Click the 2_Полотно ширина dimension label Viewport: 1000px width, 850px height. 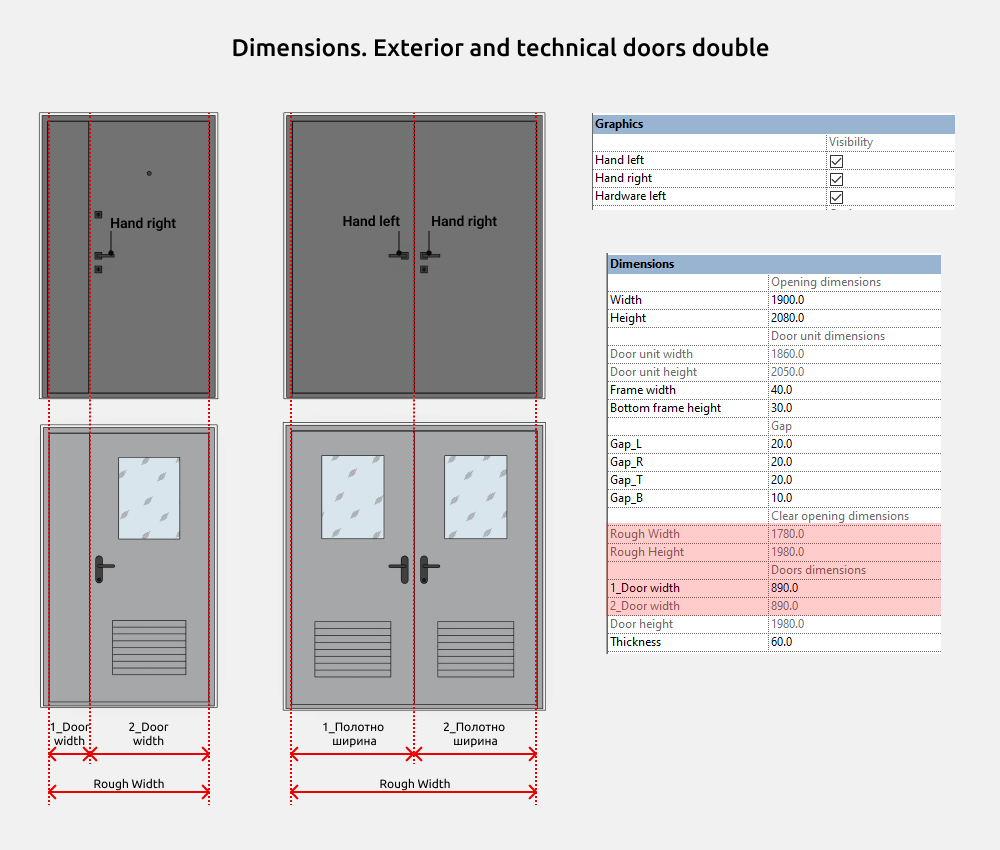coord(474,734)
